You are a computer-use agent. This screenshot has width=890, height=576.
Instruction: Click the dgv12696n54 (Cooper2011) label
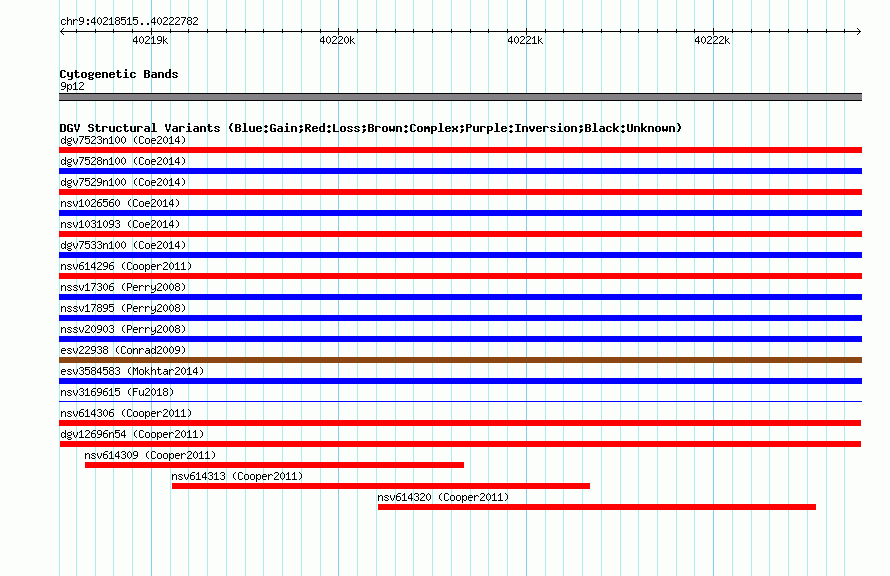[132, 434]
